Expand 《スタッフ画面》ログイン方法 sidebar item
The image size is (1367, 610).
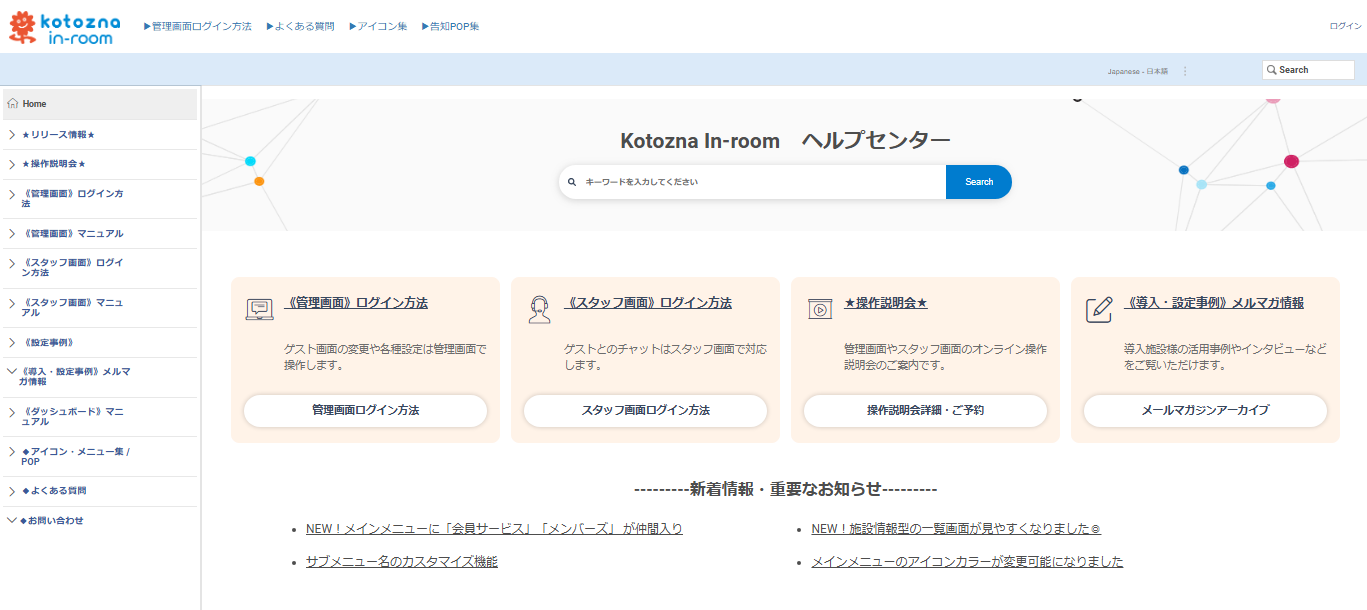click(x=11, y=263)
